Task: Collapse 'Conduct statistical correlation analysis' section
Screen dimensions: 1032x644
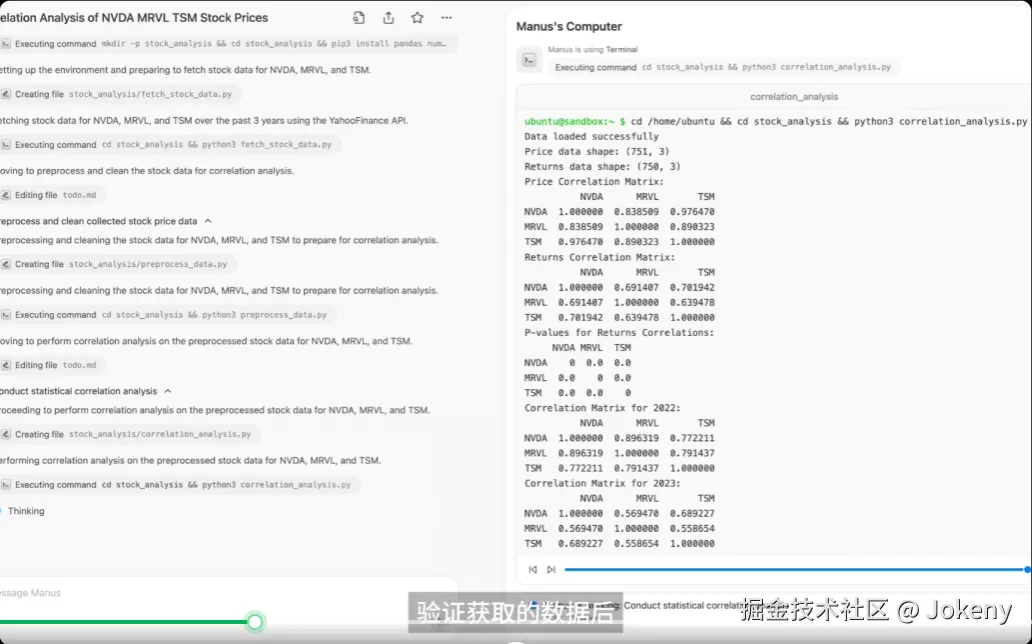Action: coord(168,391)
